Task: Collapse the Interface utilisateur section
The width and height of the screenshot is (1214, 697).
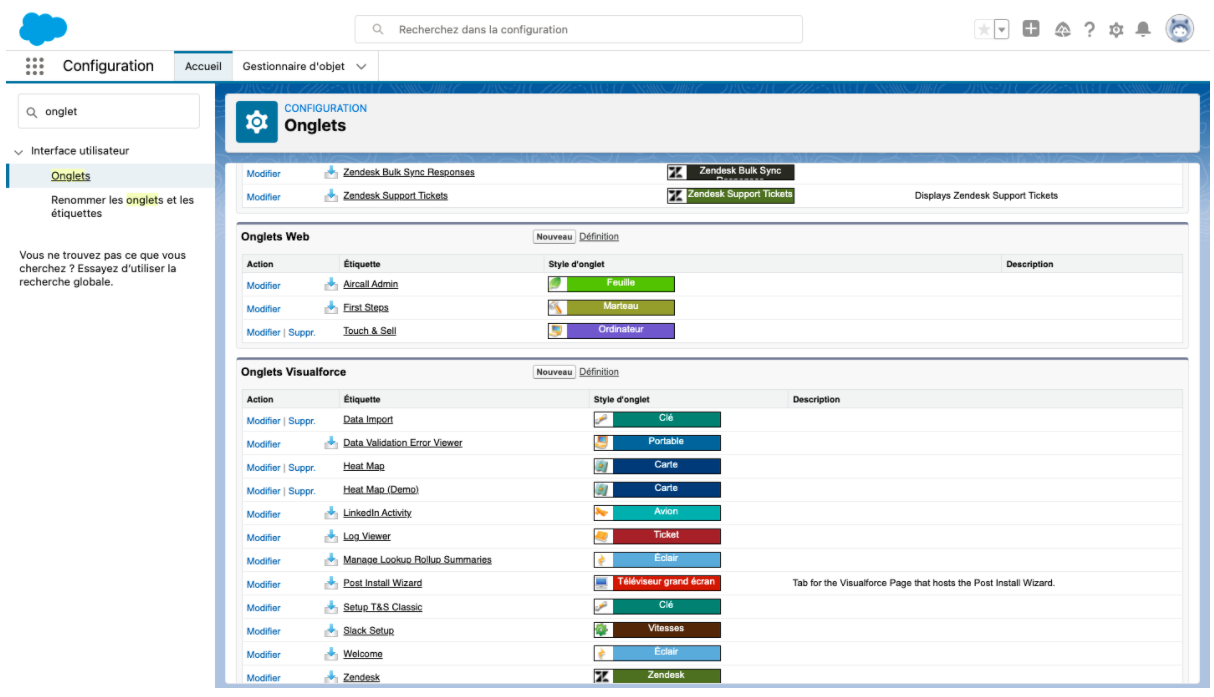Action: pyautogui.click(x=19, y=152)
